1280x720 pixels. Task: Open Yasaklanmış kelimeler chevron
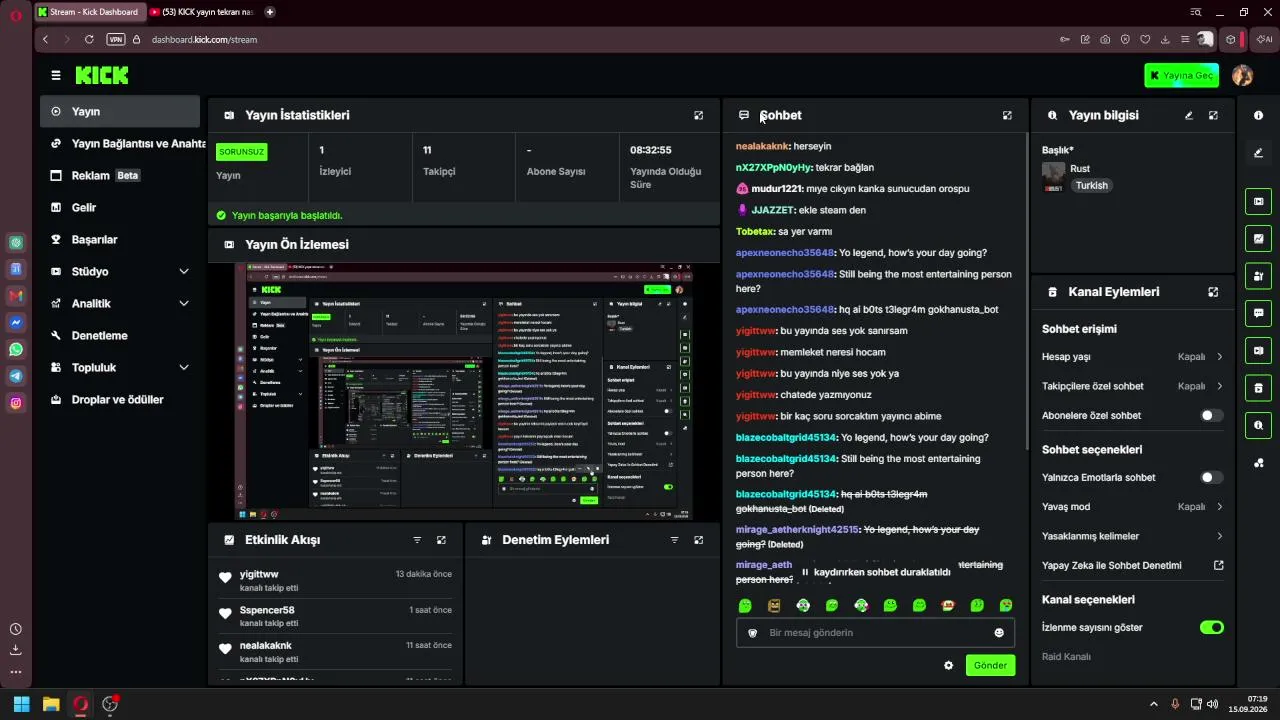[x=1220, y=536]
